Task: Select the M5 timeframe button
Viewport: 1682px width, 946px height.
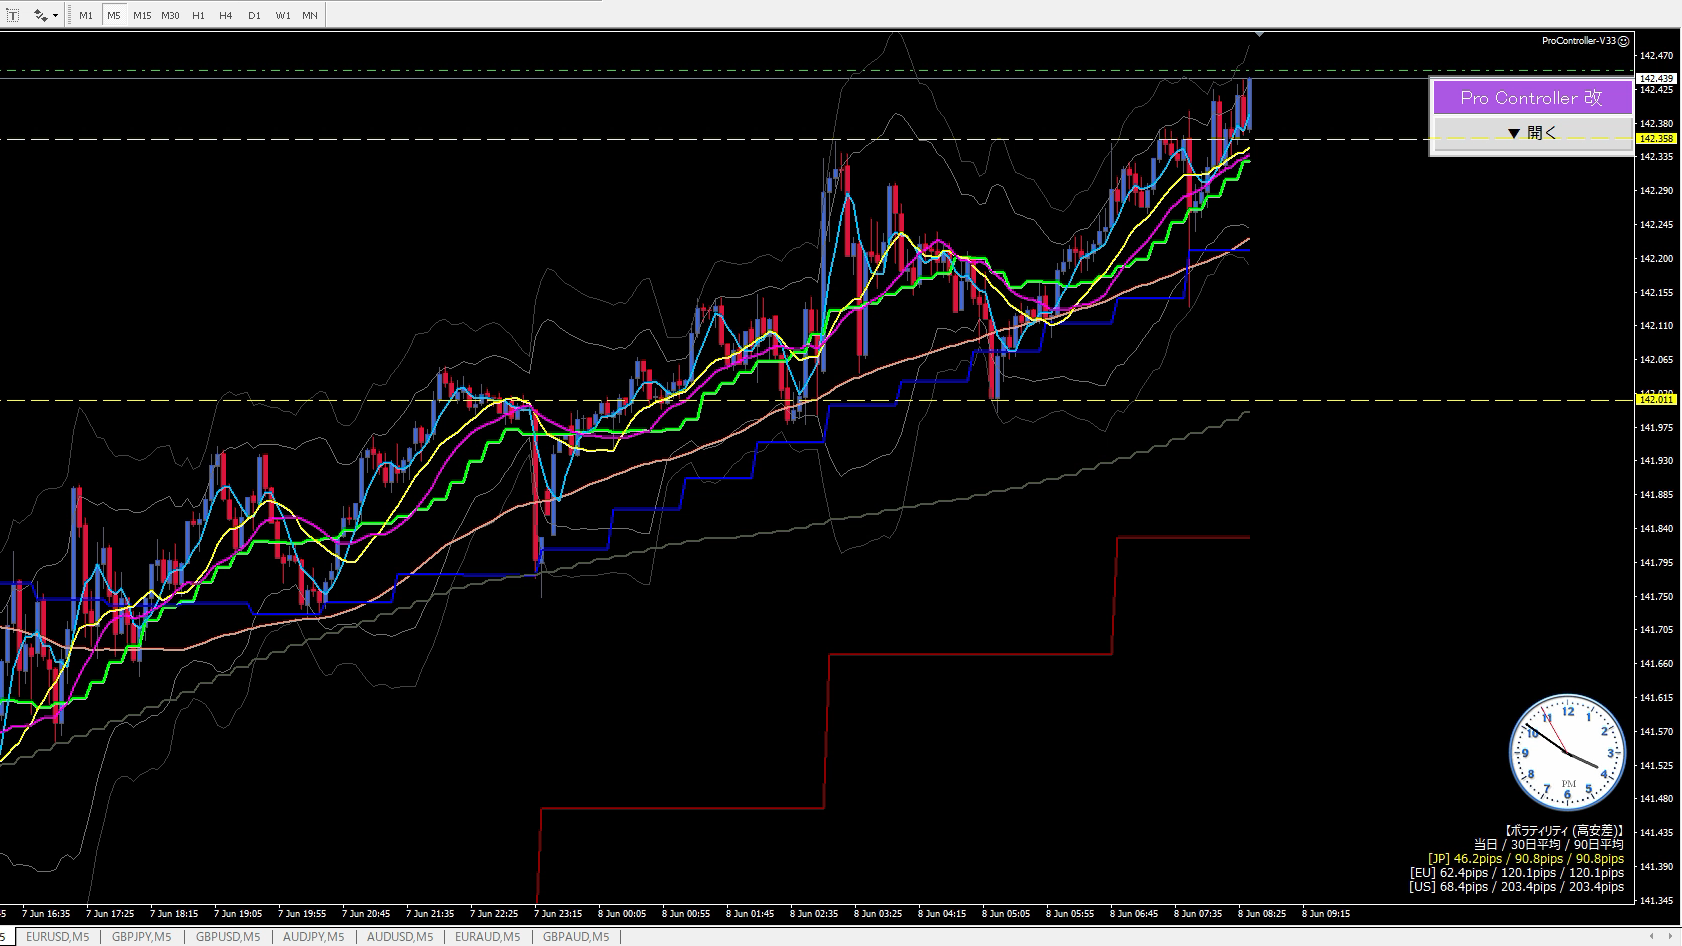Action: pyautogui.click(x=114, y=15)
